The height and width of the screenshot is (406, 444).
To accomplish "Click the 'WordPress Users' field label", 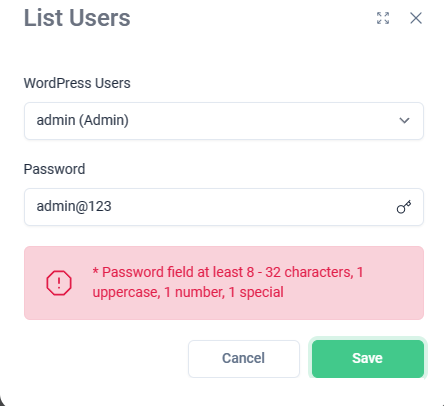I will tap(77, 83).
